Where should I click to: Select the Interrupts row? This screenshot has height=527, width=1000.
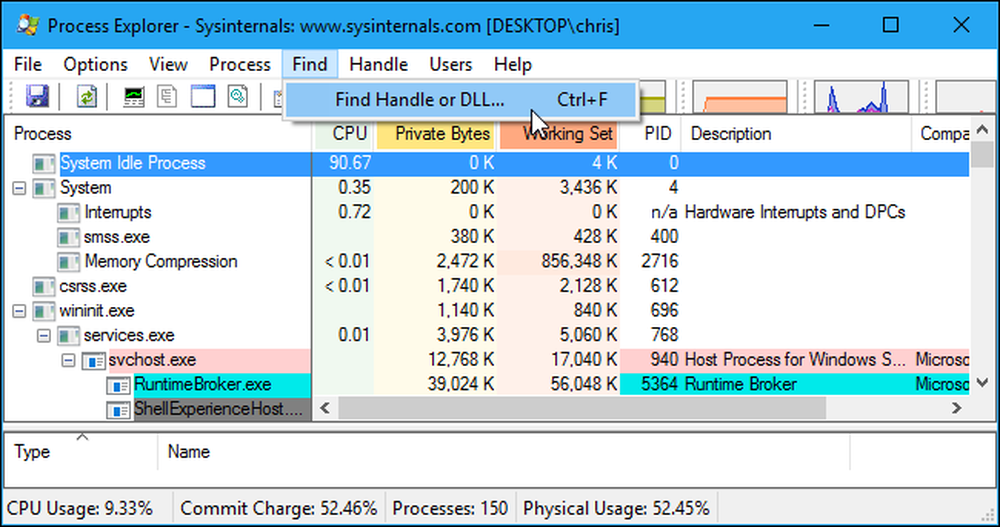pyautogui.click(x=488, y=212)
